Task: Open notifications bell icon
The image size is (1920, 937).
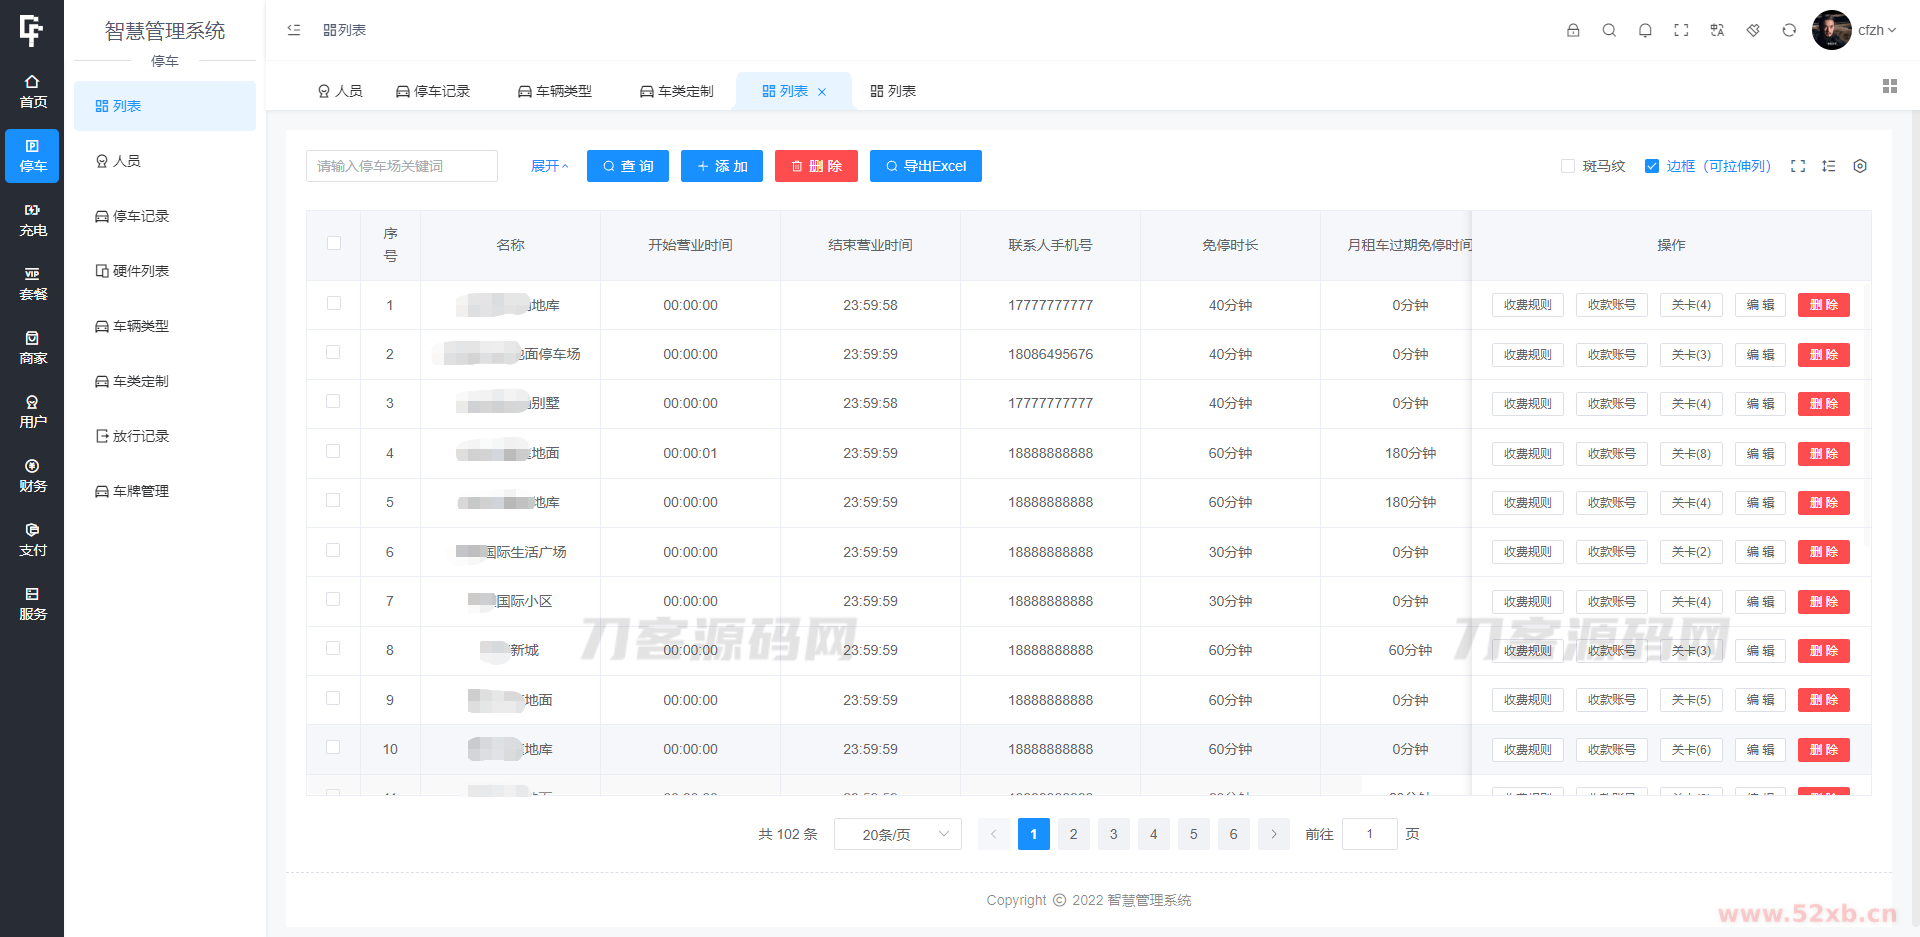Action: [1645, 30]
